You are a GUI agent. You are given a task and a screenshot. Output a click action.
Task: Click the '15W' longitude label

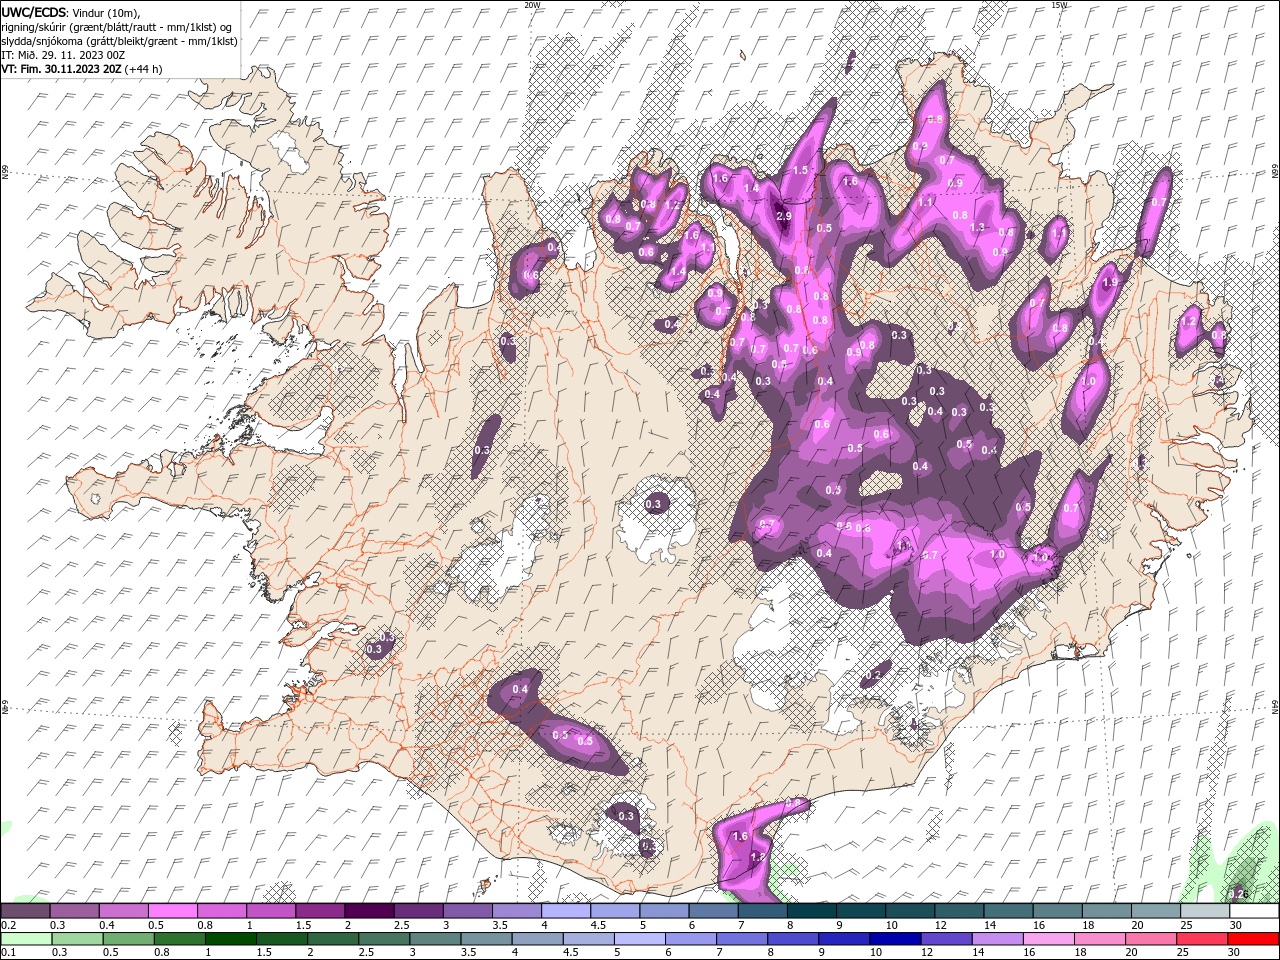pyautogui.click(x=1059, y=5)
